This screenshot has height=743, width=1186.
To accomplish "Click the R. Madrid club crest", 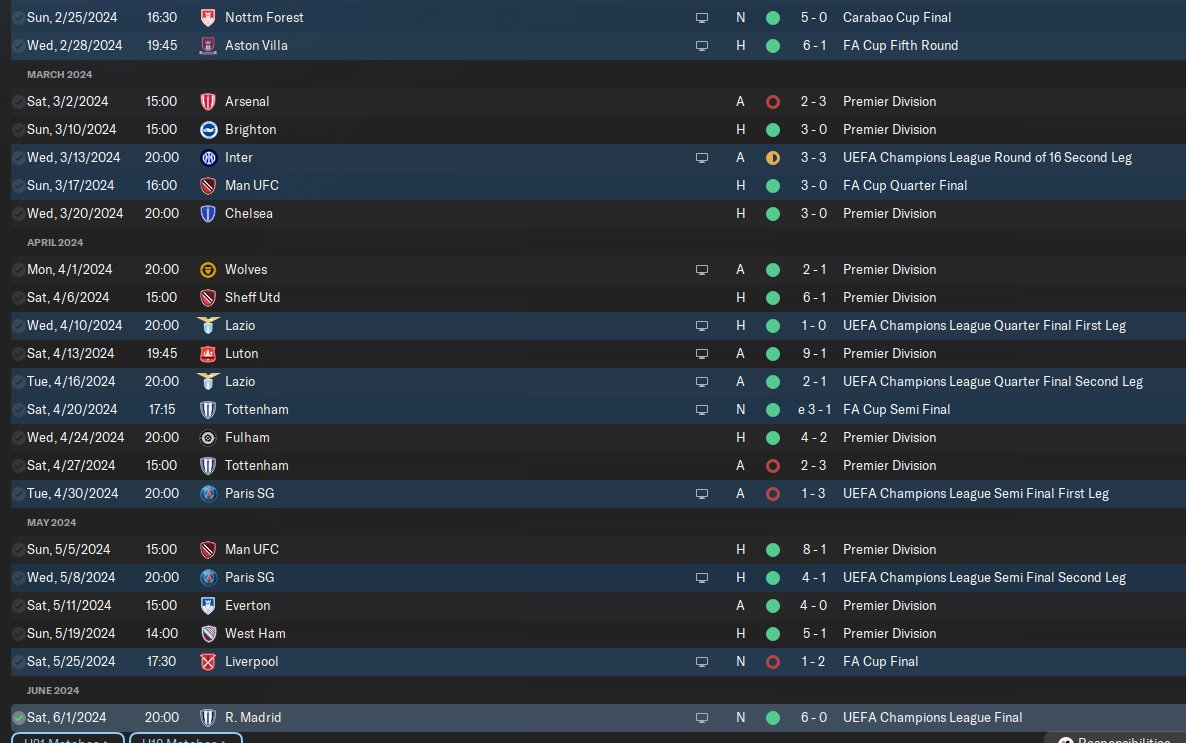I will tap(208, 717).
